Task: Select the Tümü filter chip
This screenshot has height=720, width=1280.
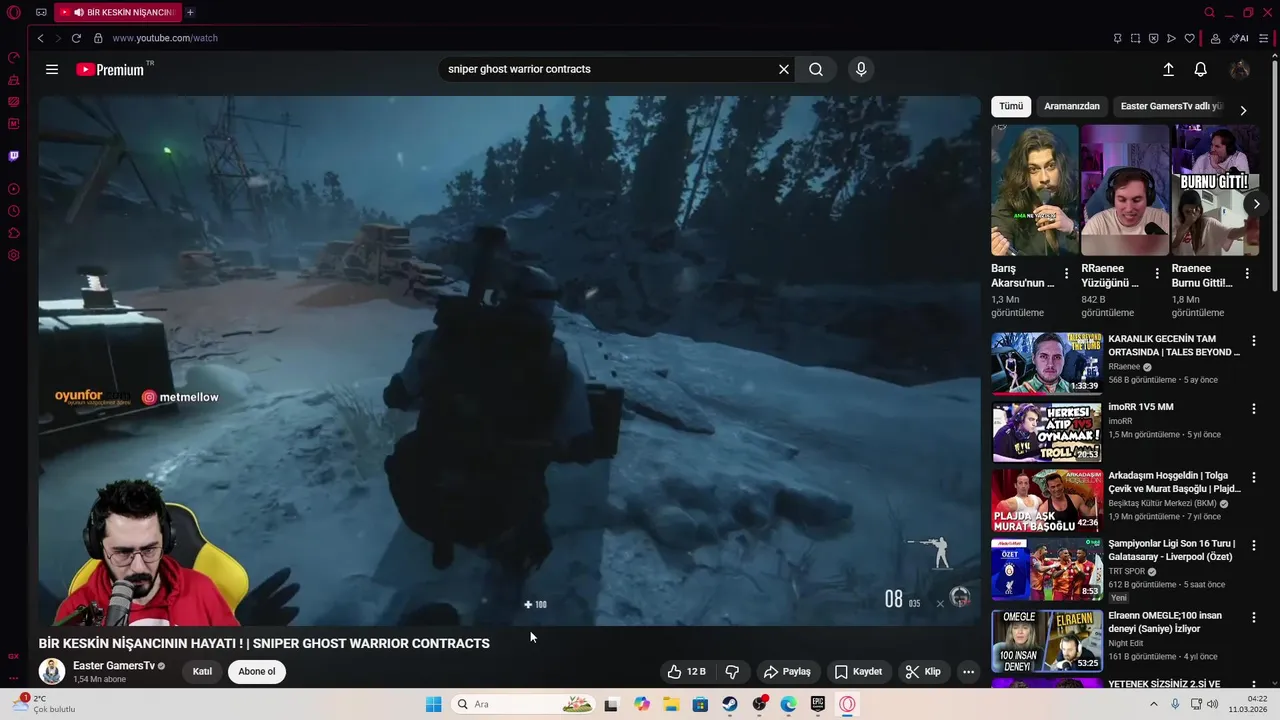Action: [x=1011, y=106]
